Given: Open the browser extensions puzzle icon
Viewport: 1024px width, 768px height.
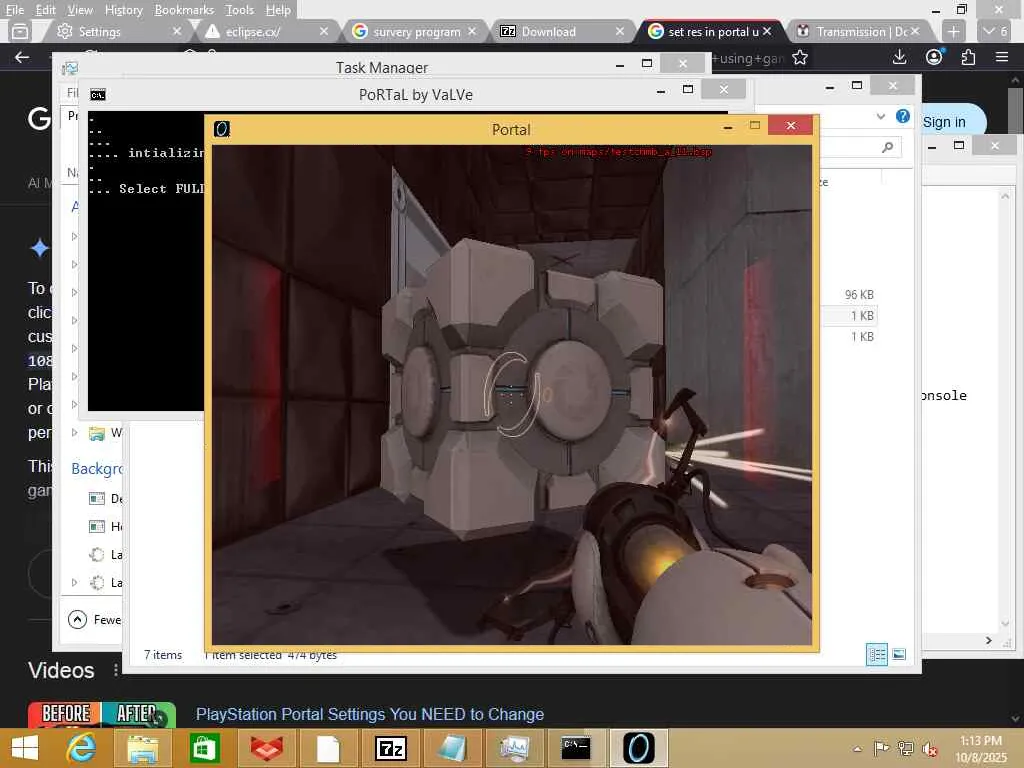Looking at the screenshot, I should coord(968,57).
